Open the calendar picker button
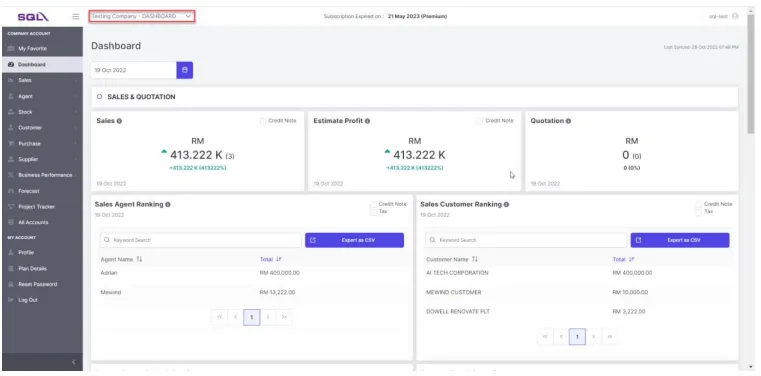Image resolution: width=761 pixels, height=376 pixels. pos(184,70)
